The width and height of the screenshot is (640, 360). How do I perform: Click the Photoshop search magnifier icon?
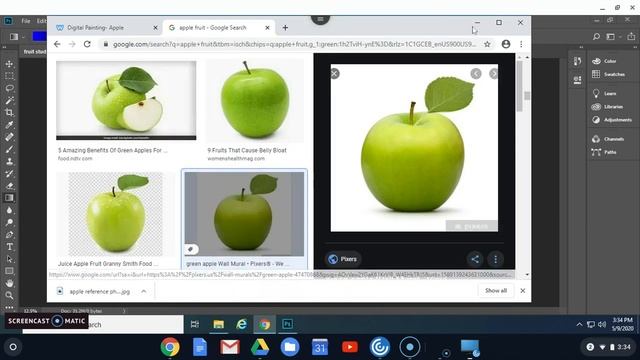[x=596, y=37]
